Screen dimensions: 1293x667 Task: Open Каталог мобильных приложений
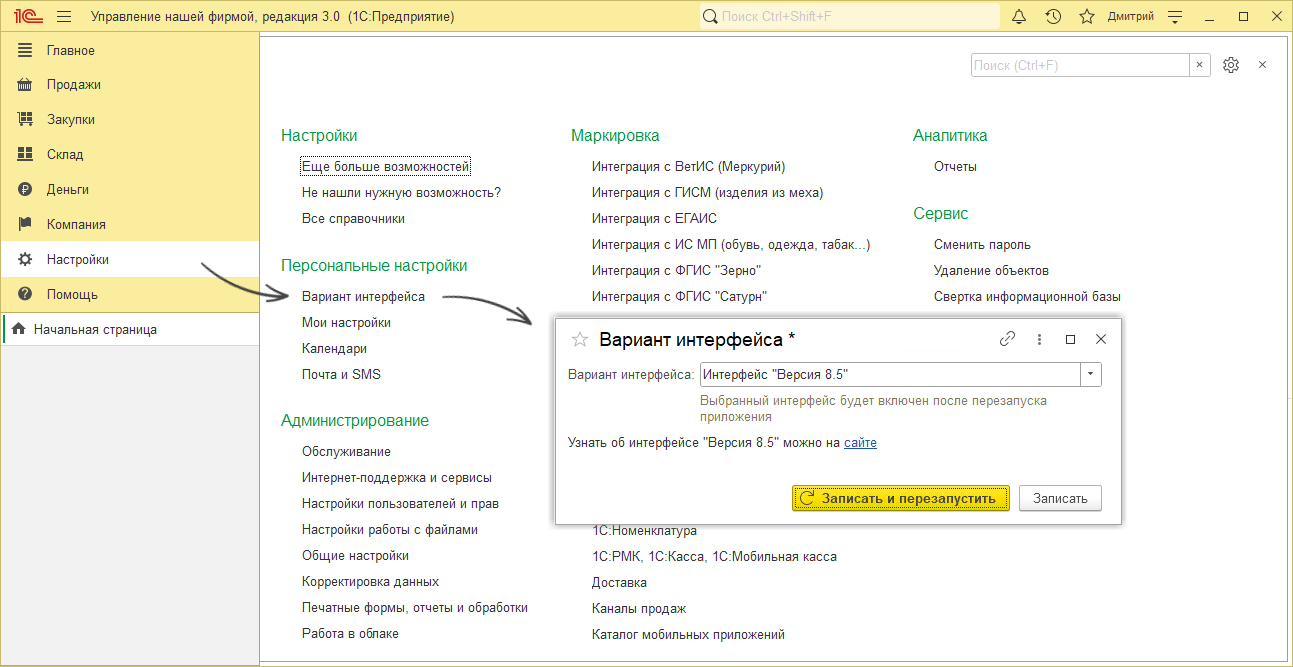(x=688, y=635)
